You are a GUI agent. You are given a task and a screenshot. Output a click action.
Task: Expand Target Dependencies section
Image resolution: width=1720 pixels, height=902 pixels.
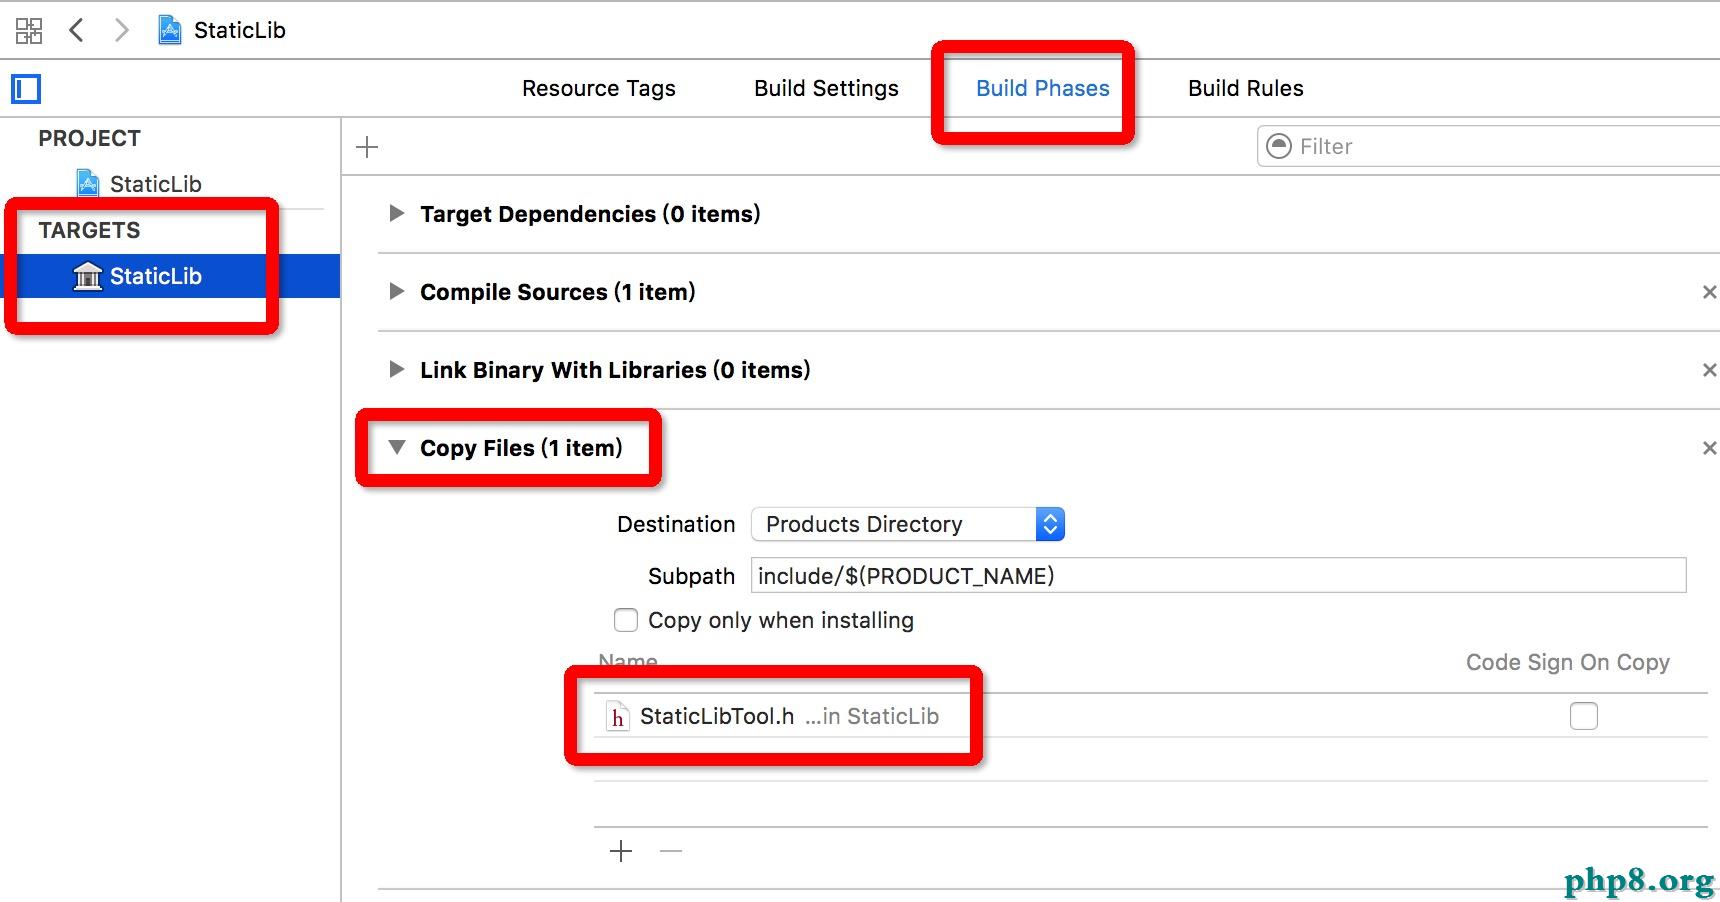(x=397, y=213)
